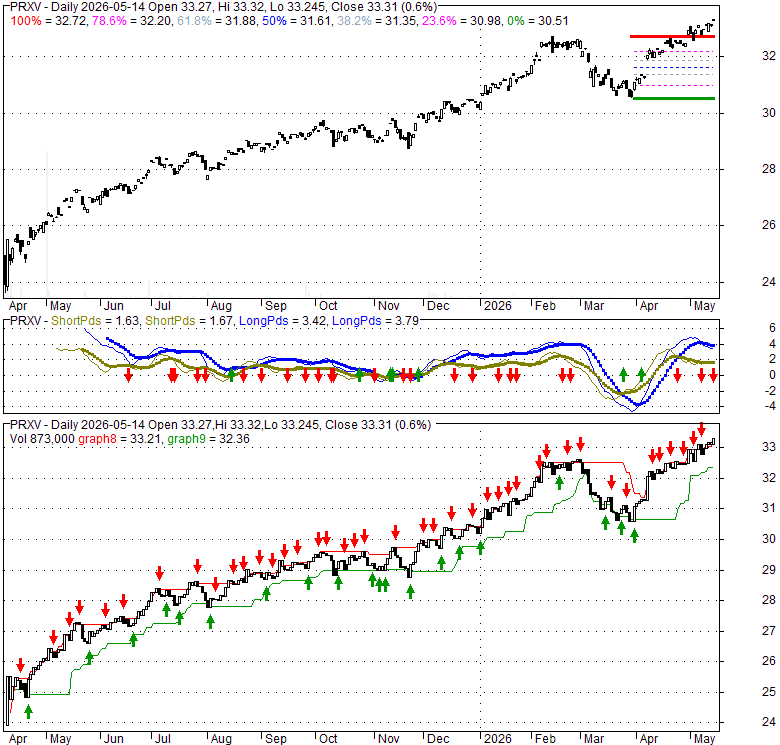Viewport: 780px width, 745px height.
Task: Click the thick red 100% resistance line
Action: (x=672, y=36)
